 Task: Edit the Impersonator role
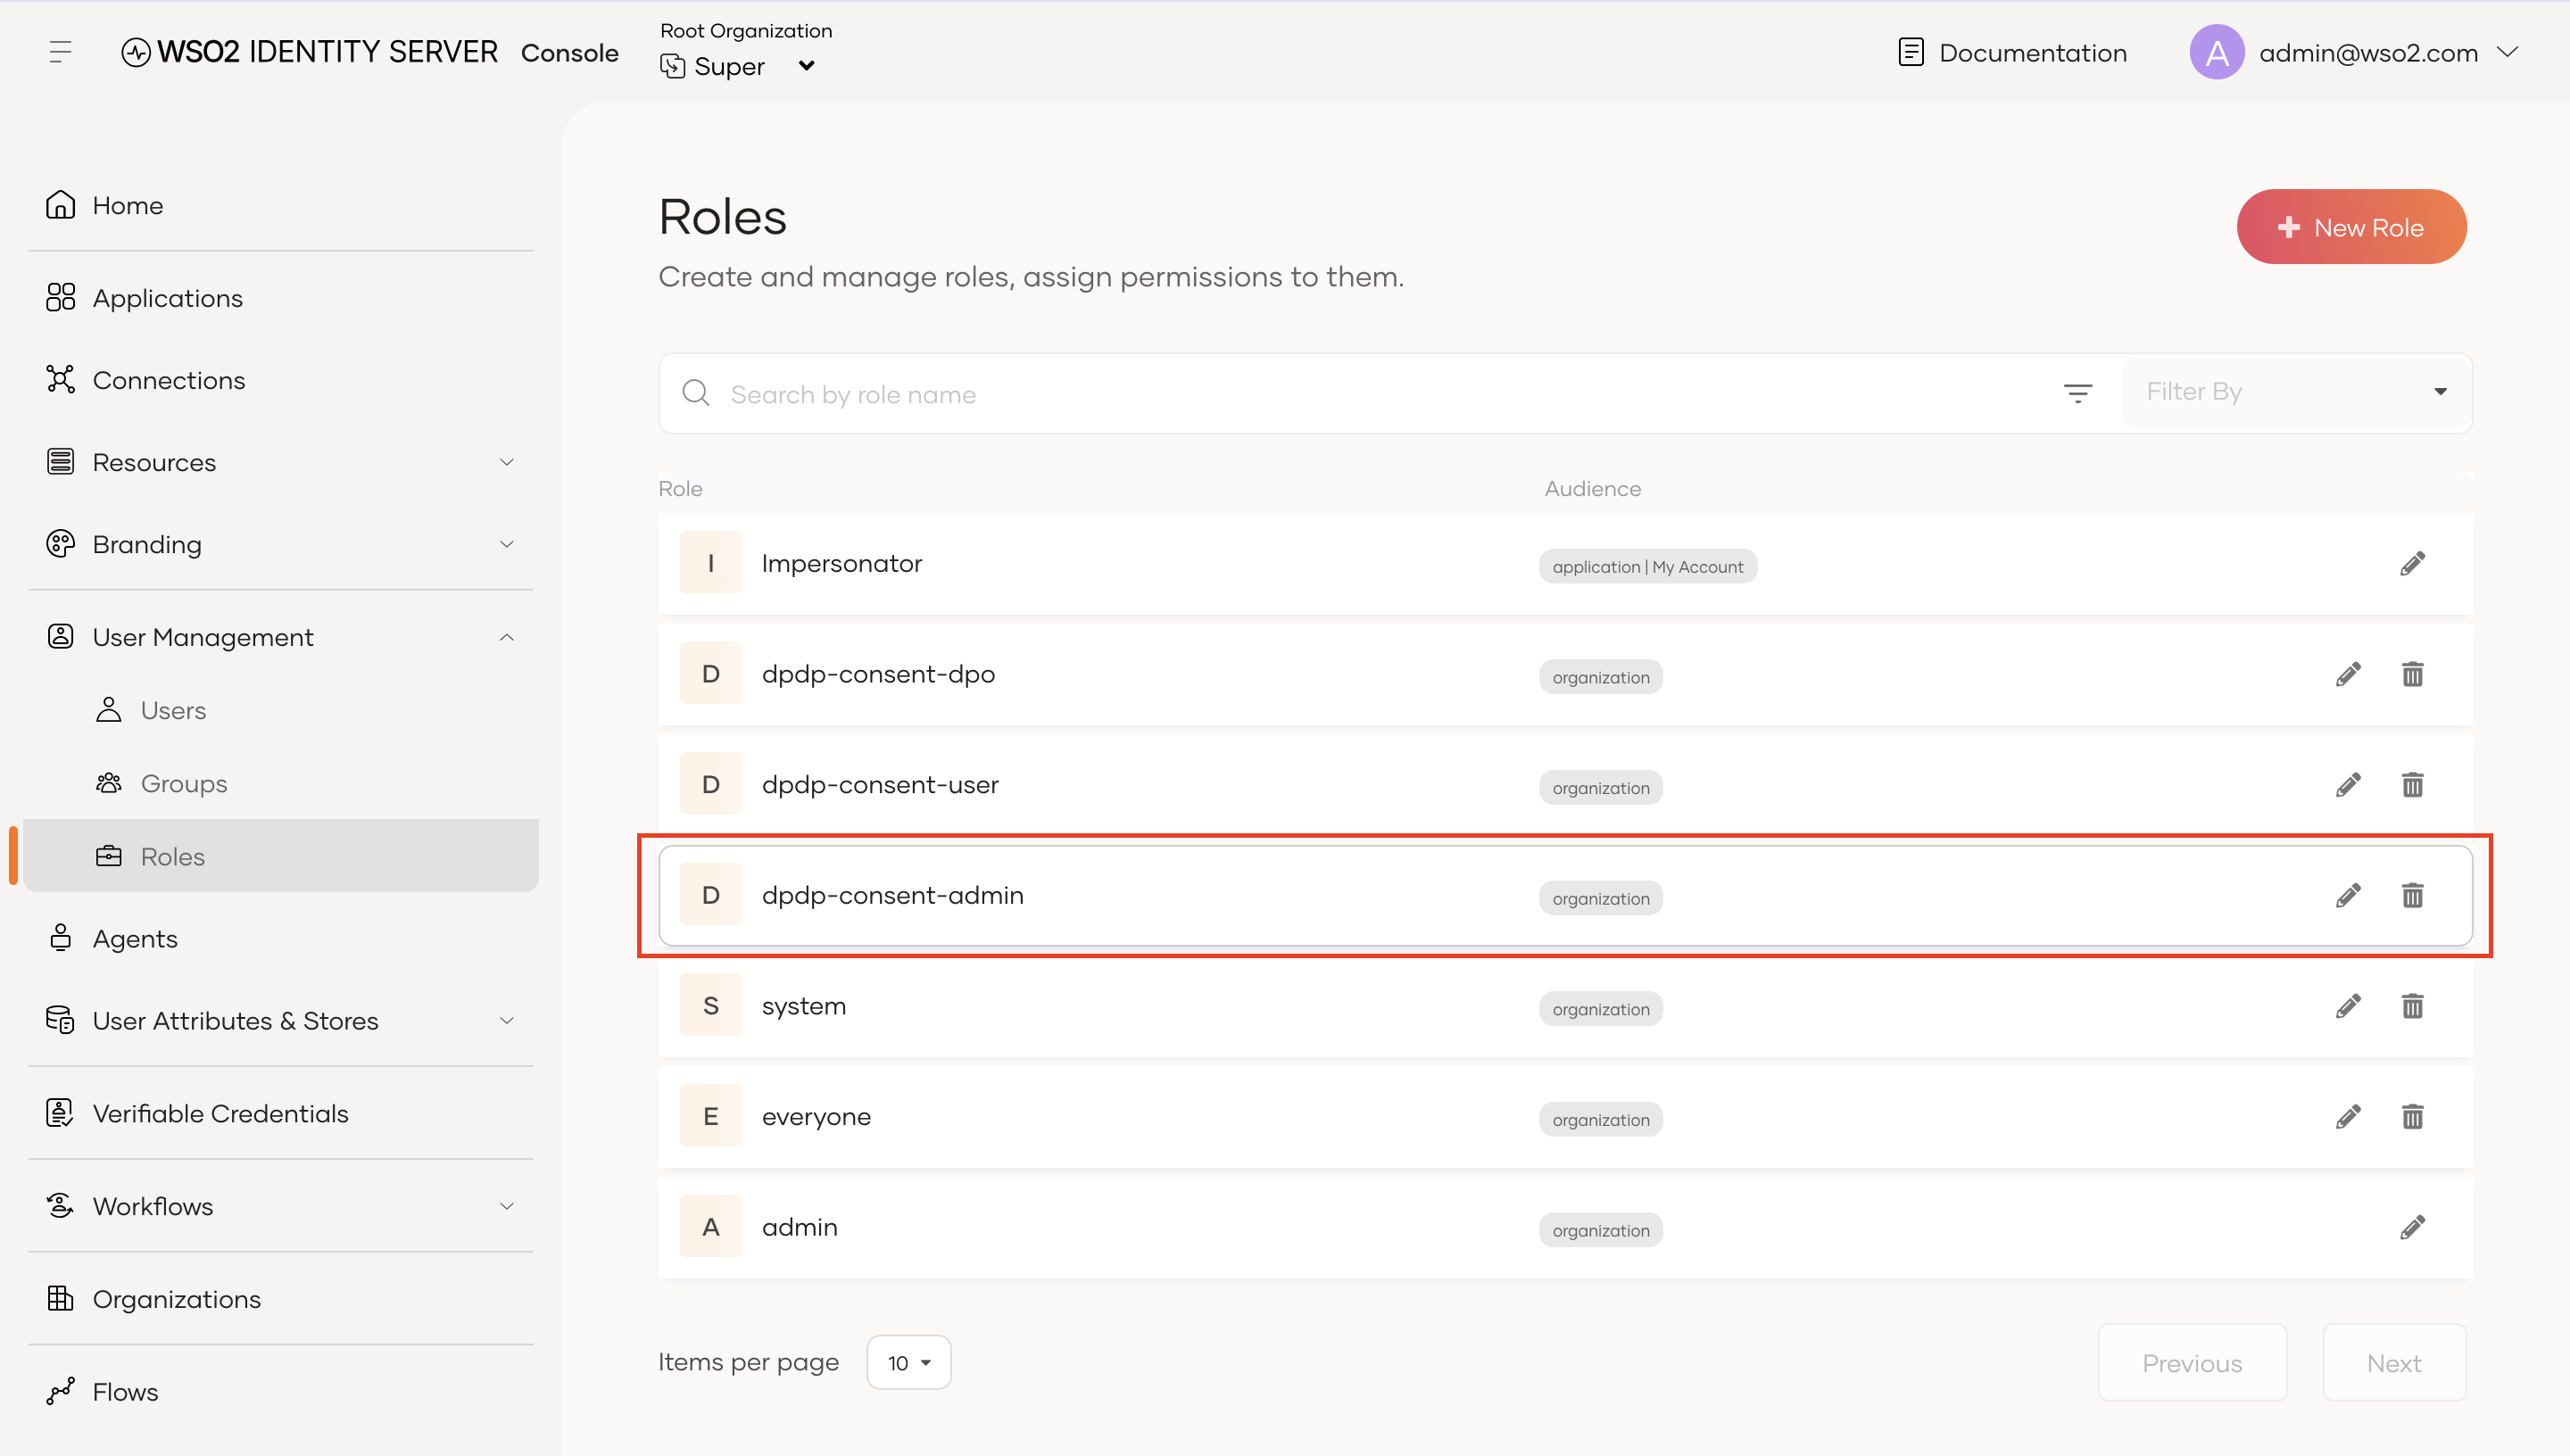[x=2412, y=564]
